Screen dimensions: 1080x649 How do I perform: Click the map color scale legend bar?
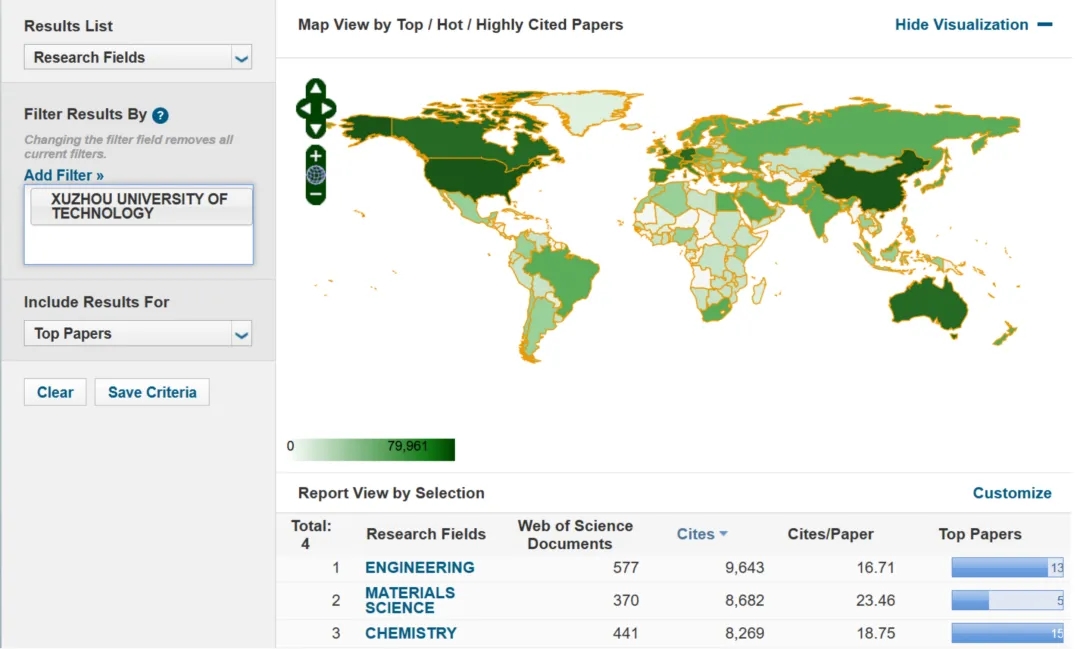click(375, 449)
